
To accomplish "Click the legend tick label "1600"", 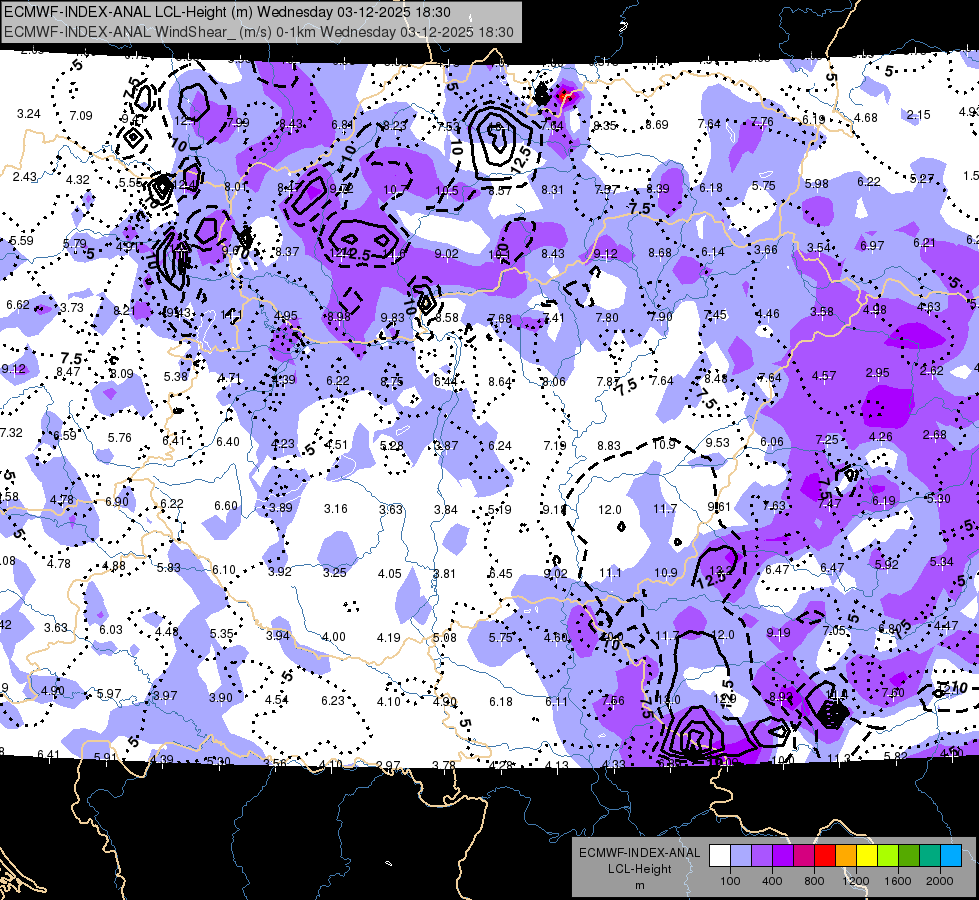I will click(897, 881).
